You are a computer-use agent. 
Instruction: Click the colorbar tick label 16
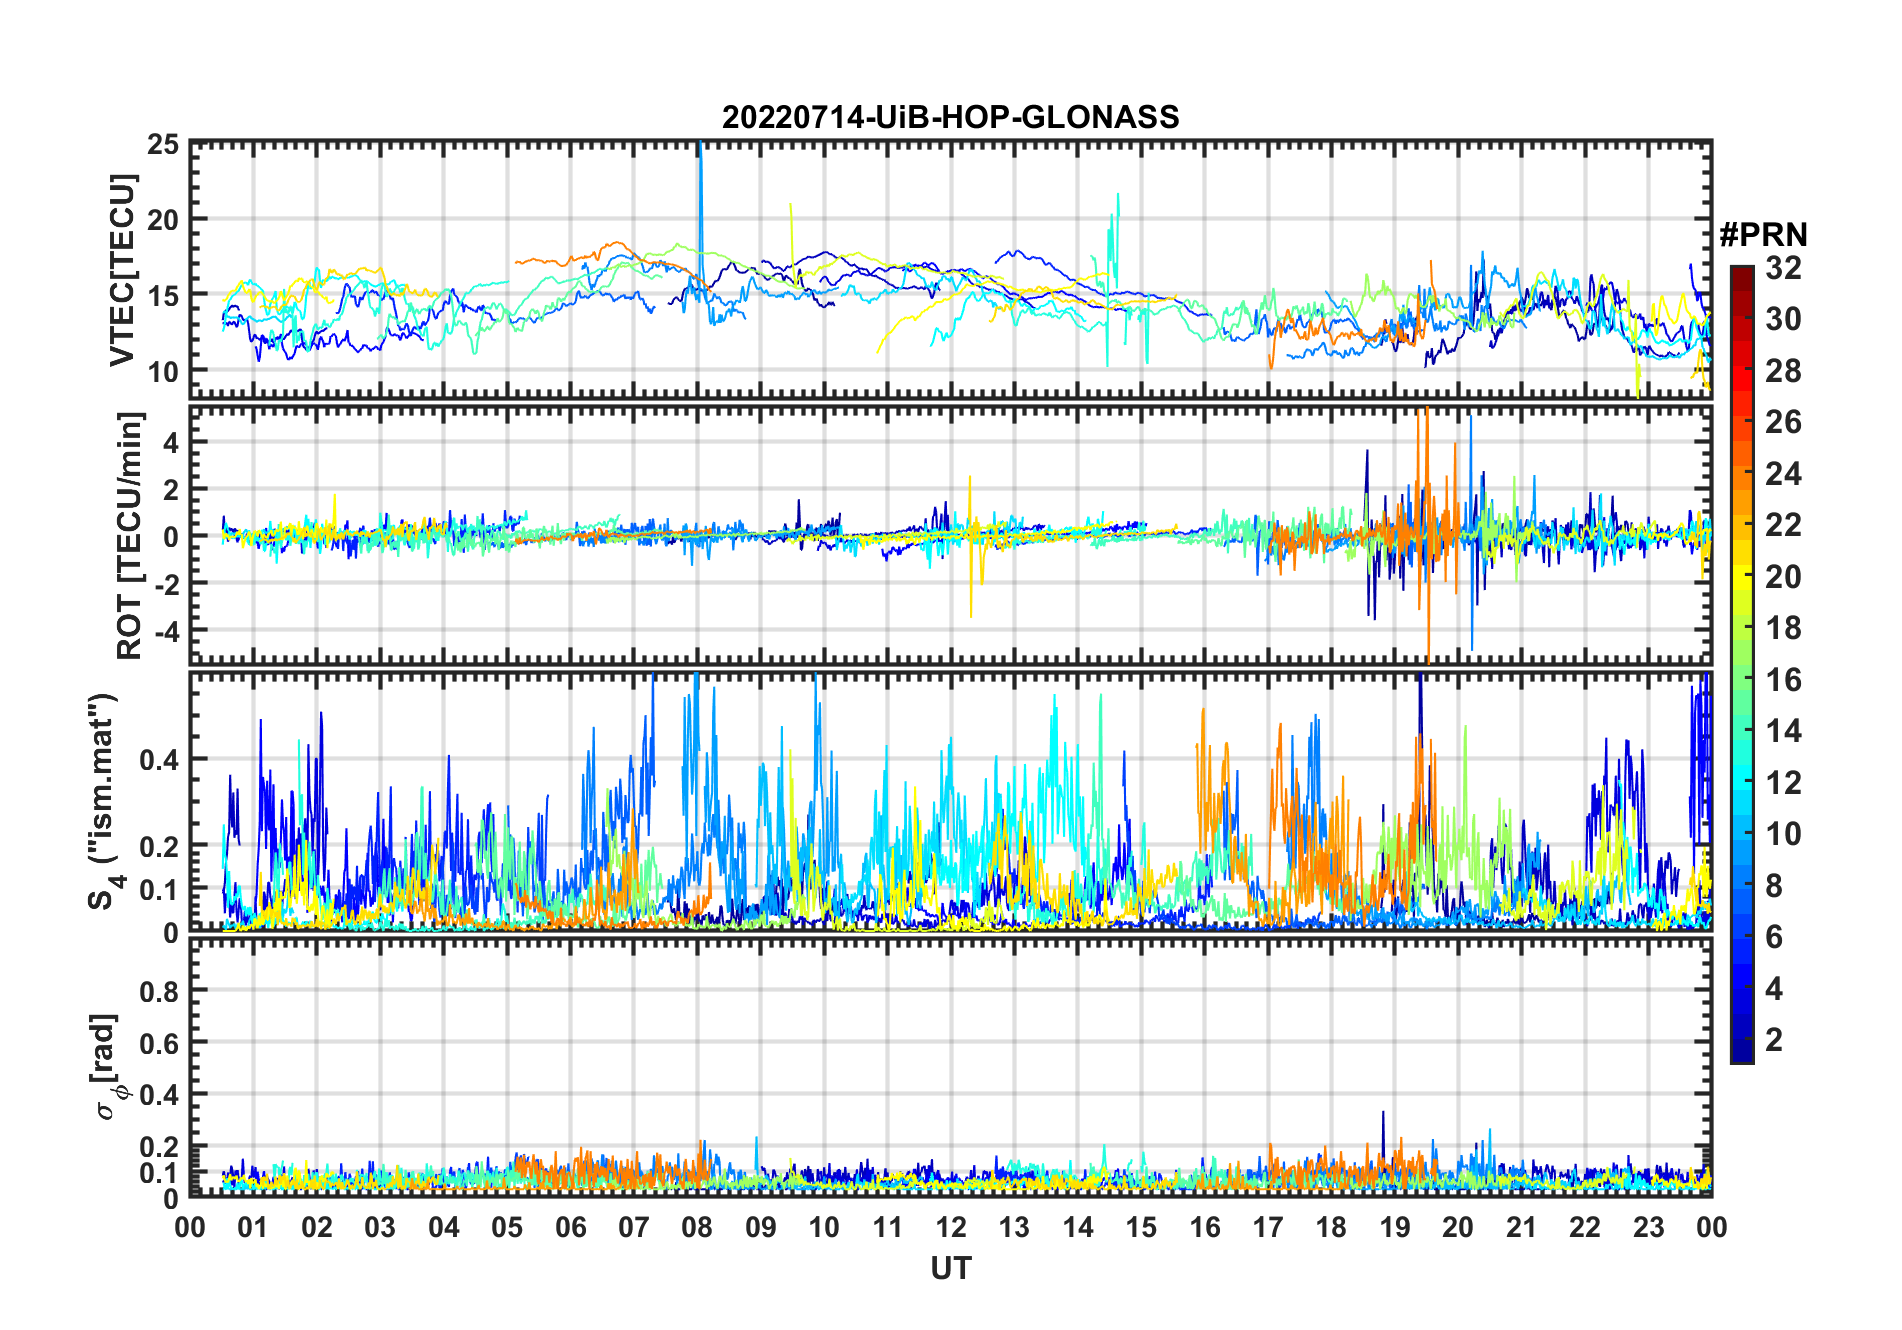(x=1783, y=680)
